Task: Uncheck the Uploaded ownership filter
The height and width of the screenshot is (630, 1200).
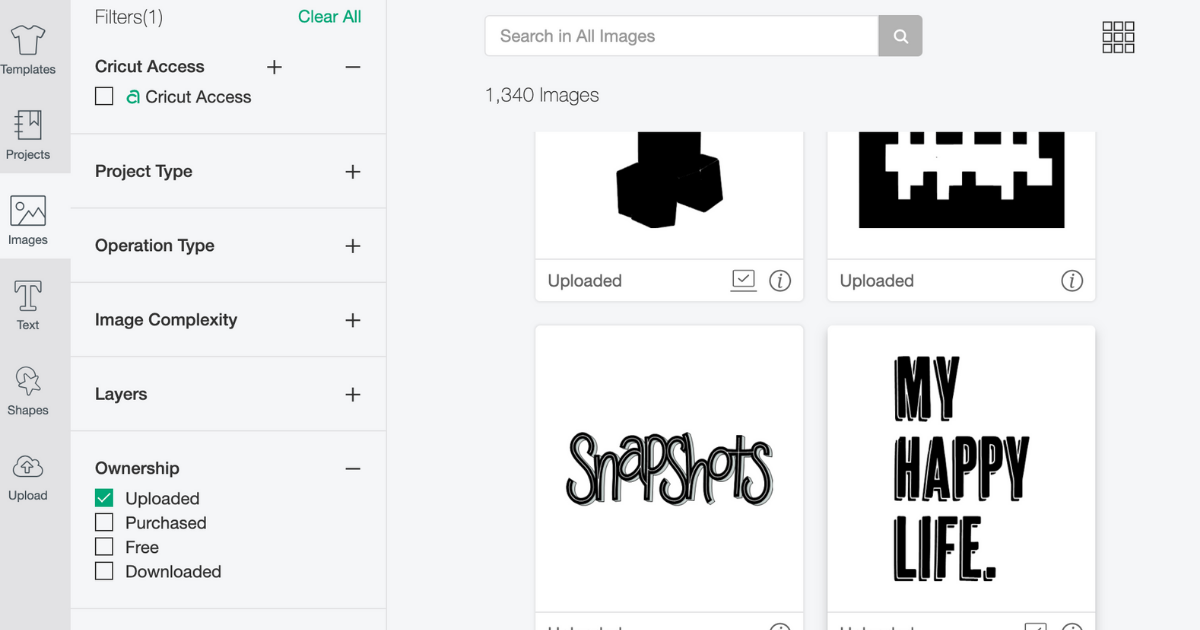Action: 104,498
